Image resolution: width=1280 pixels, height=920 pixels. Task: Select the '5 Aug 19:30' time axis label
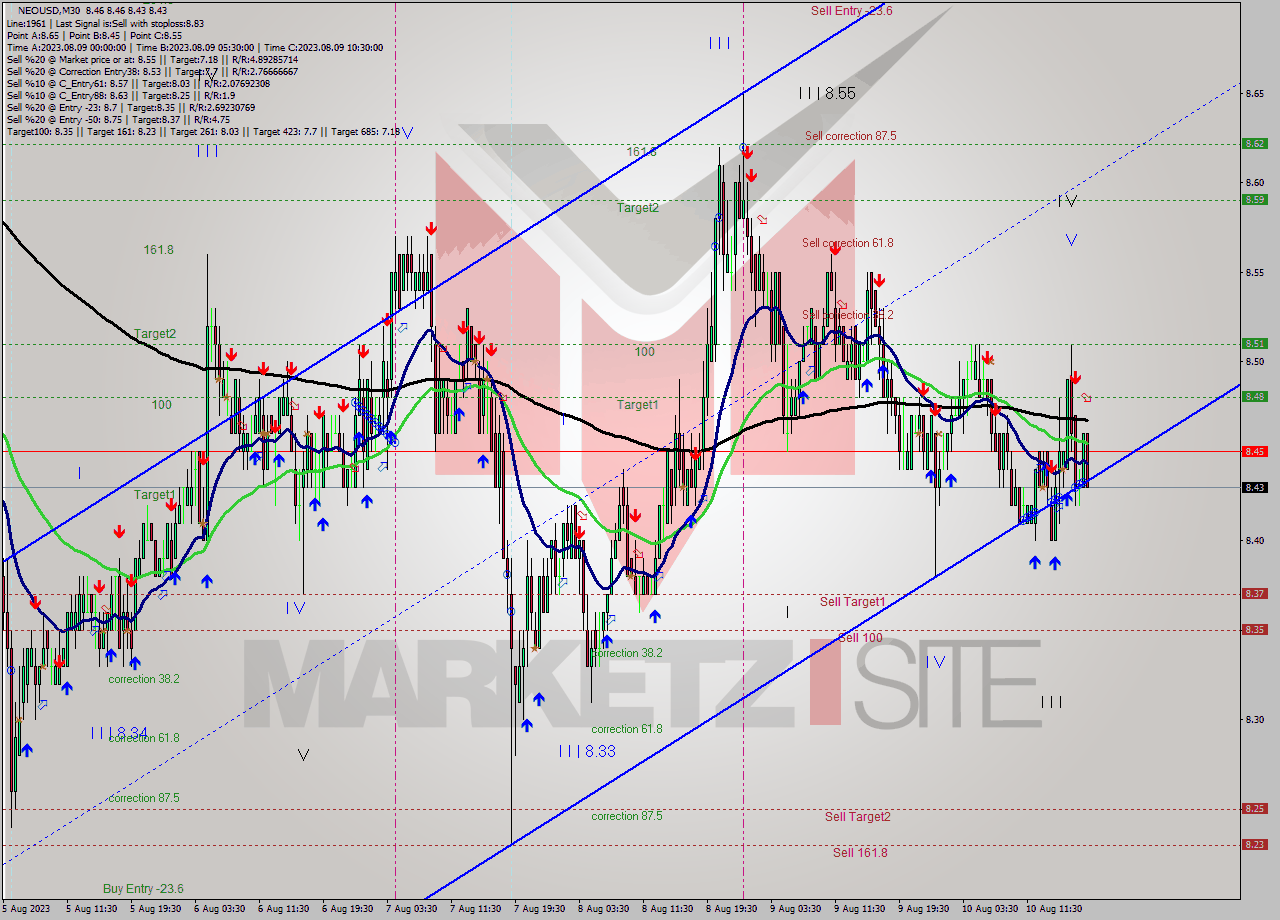point(156,909)
